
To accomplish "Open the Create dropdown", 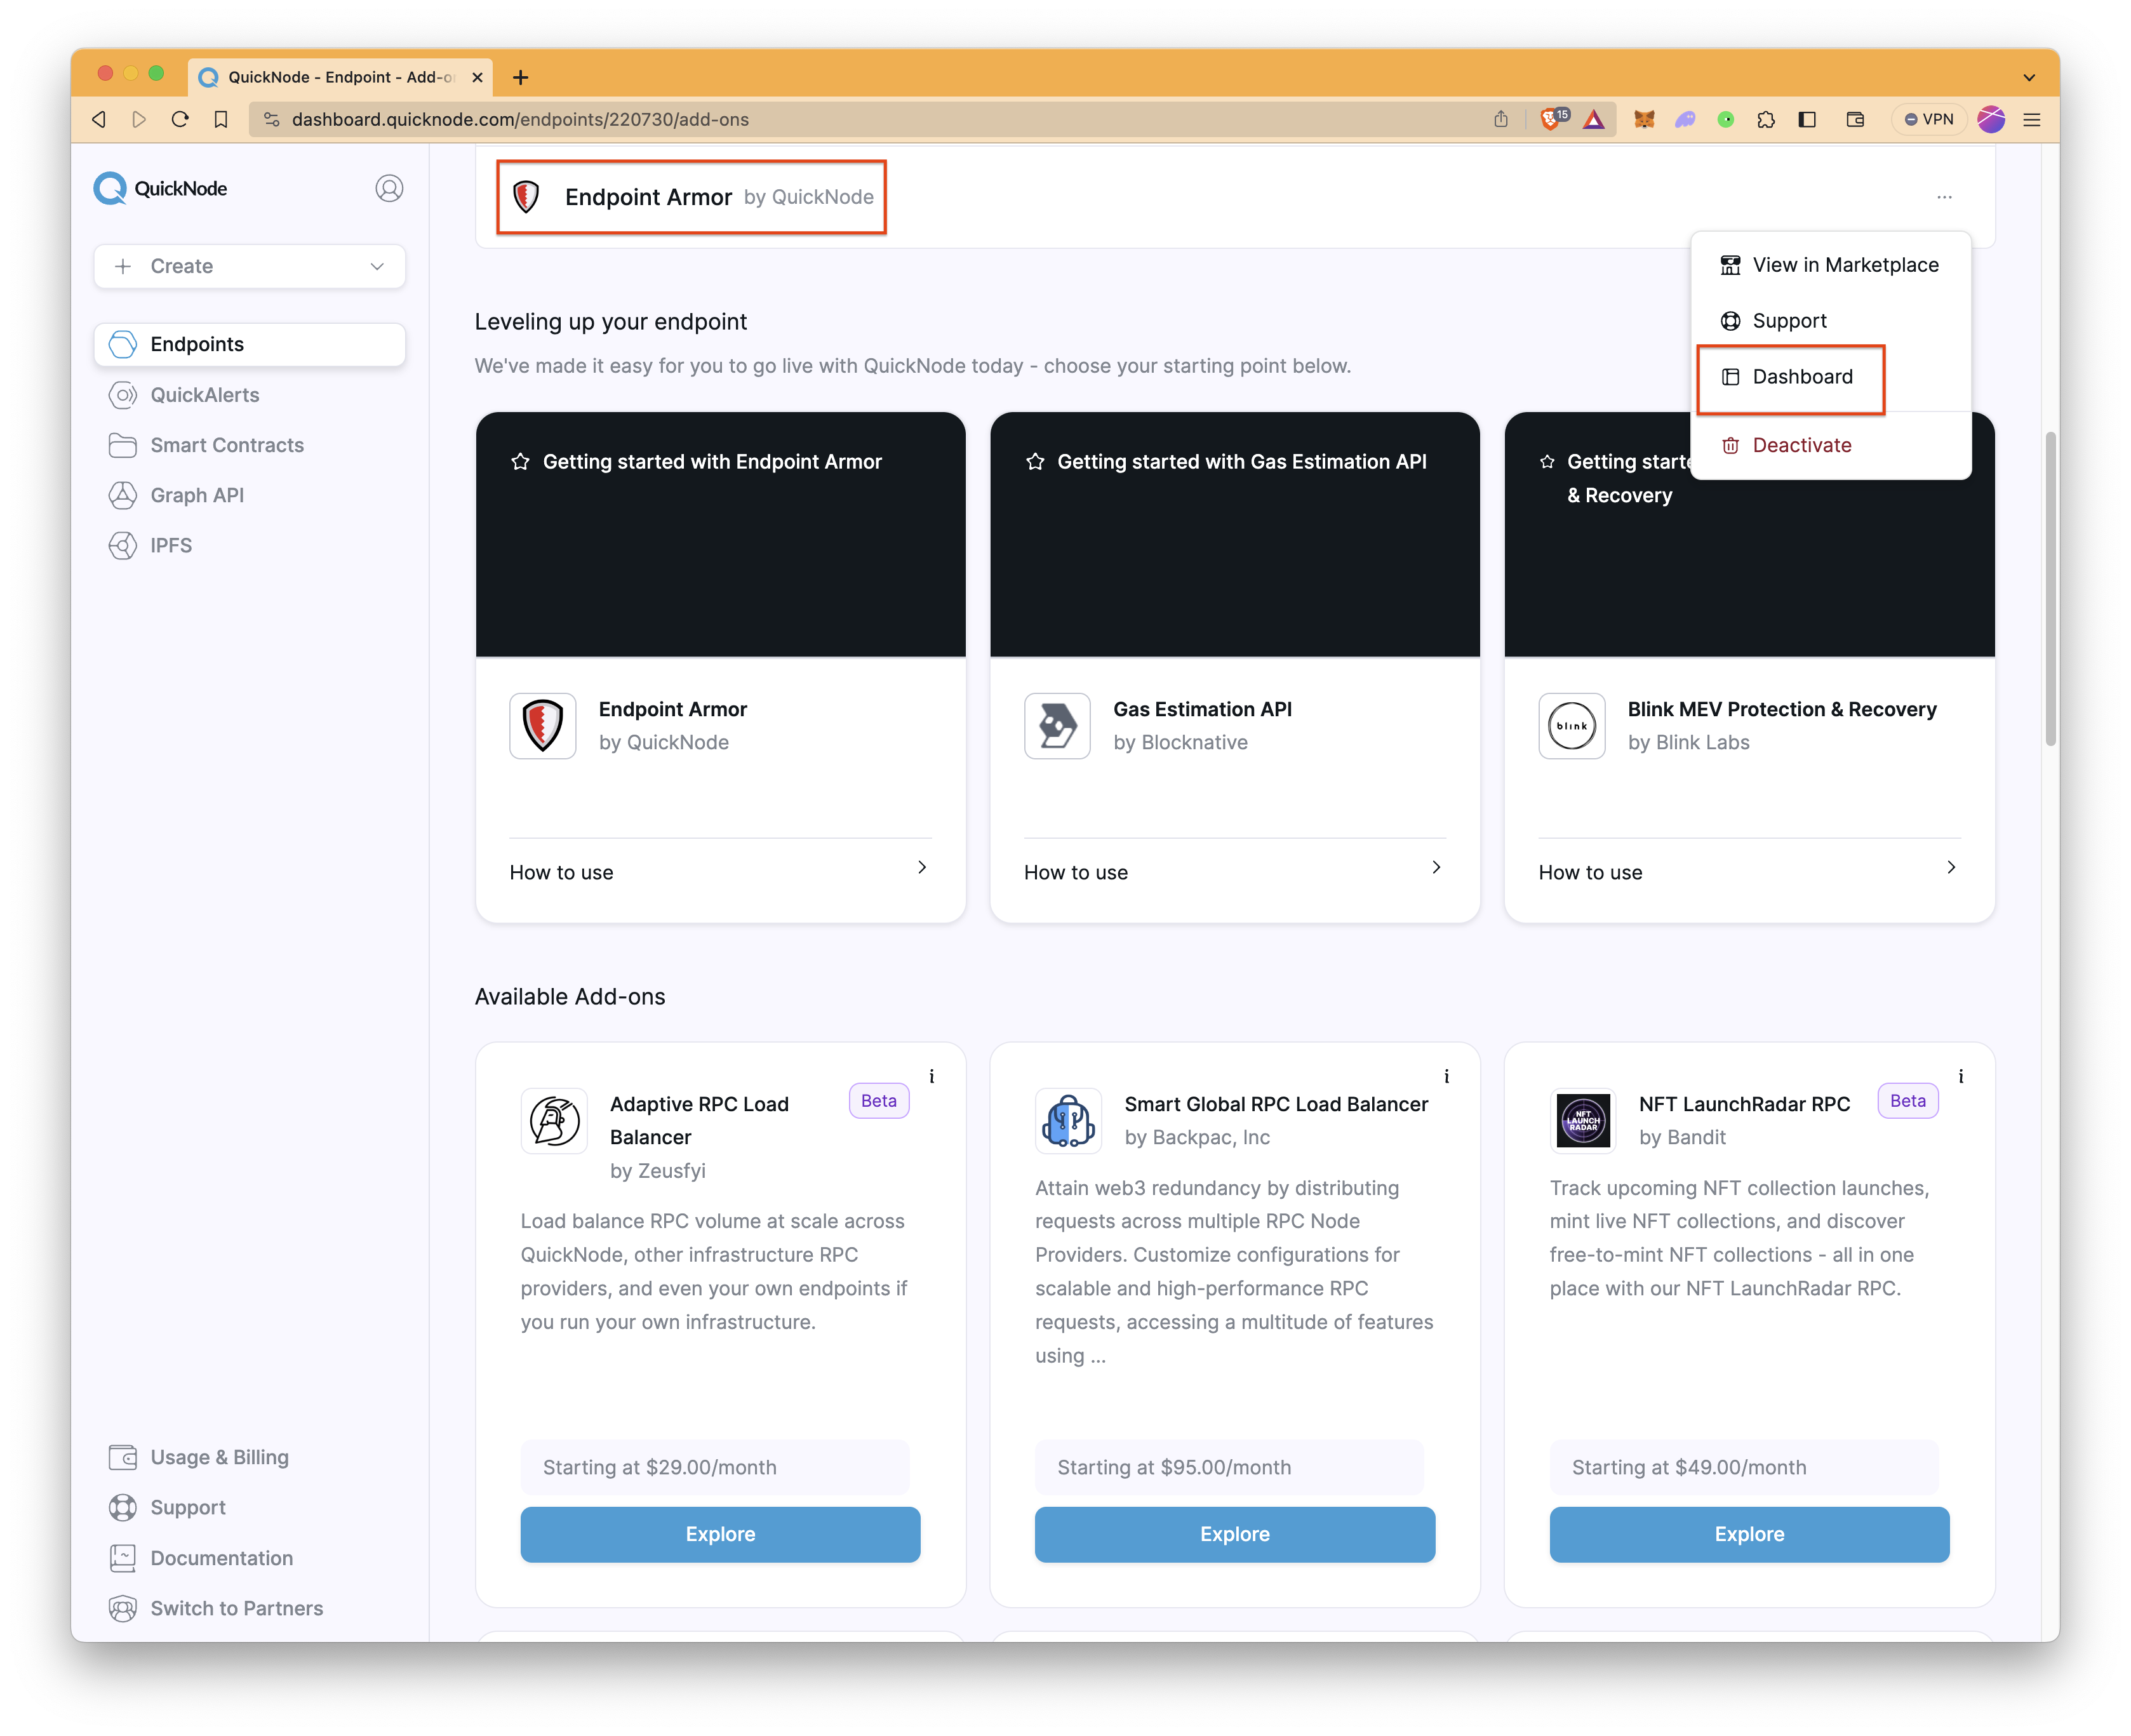I will click(x=250, y=266).
